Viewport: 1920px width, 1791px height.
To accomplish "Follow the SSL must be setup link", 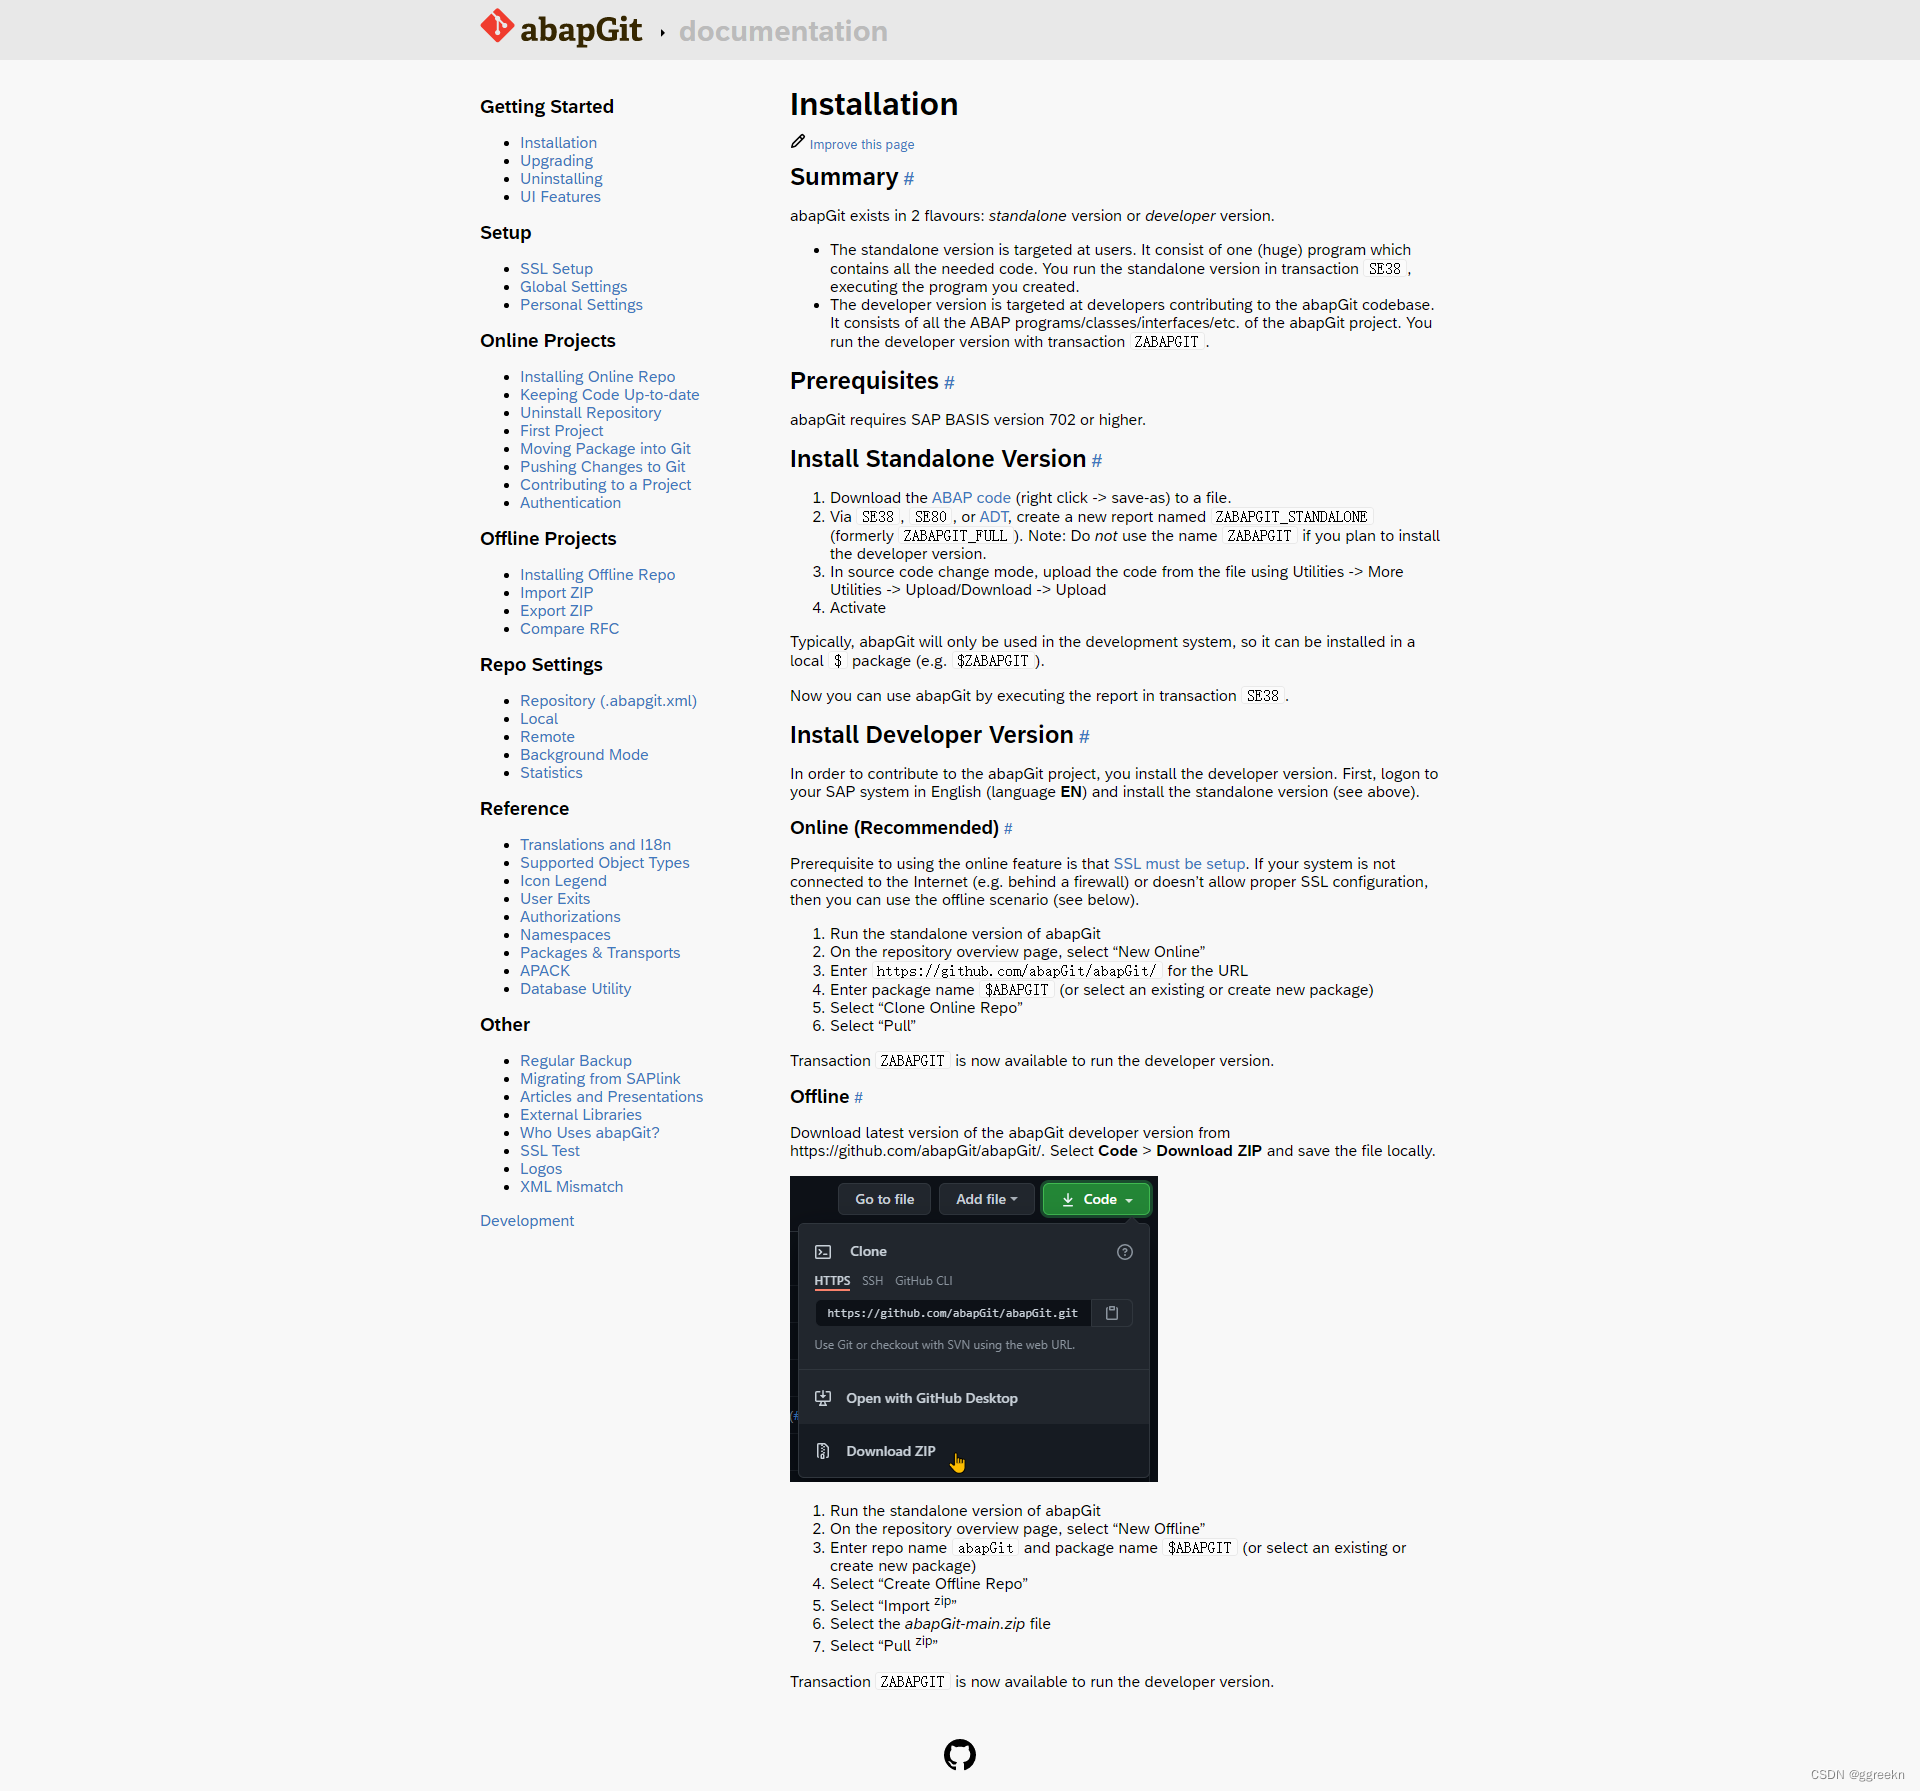I will [1179, 864].
